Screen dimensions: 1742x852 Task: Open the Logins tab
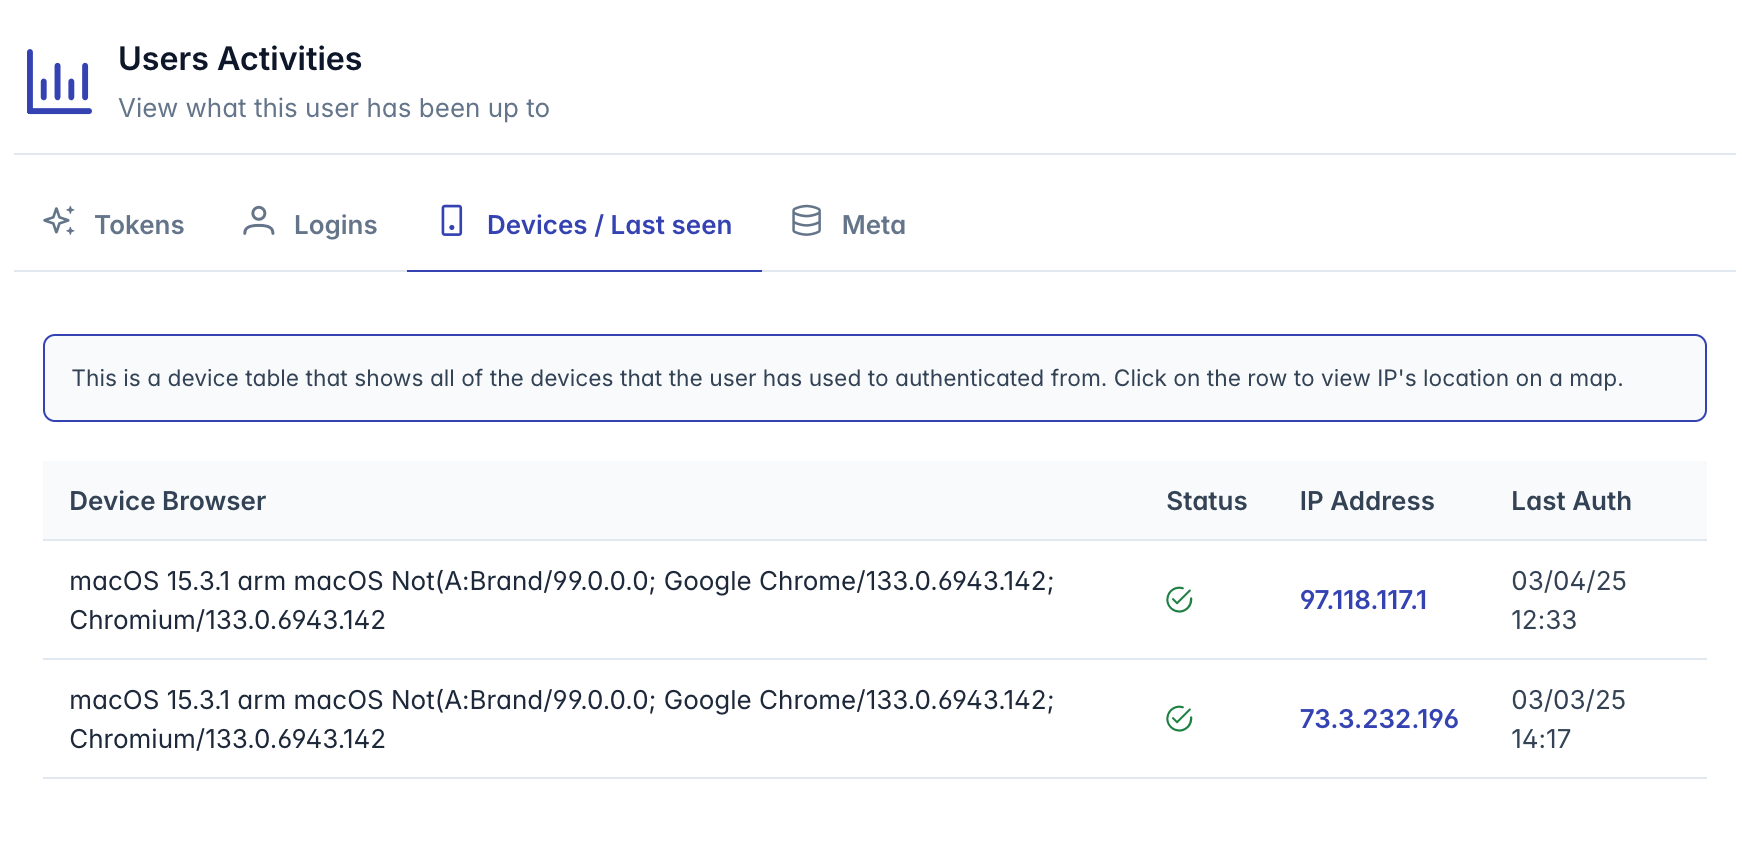(x=310, y=224)
